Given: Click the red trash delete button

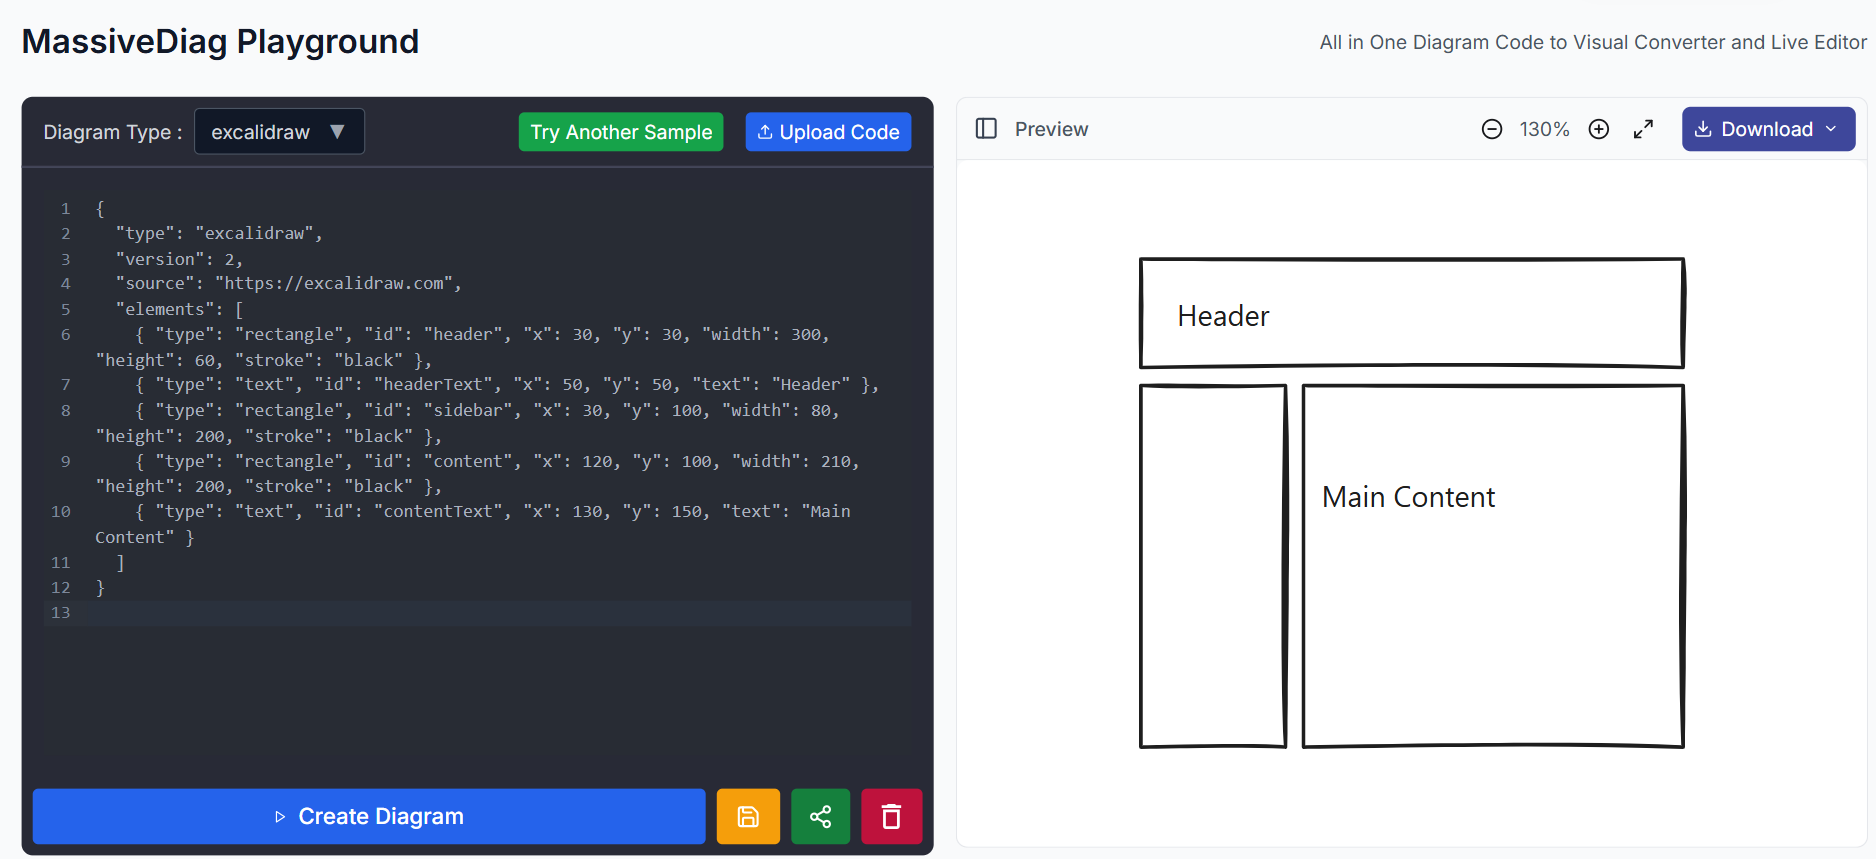Looking at the screenshot, I should tap(891, 817).
